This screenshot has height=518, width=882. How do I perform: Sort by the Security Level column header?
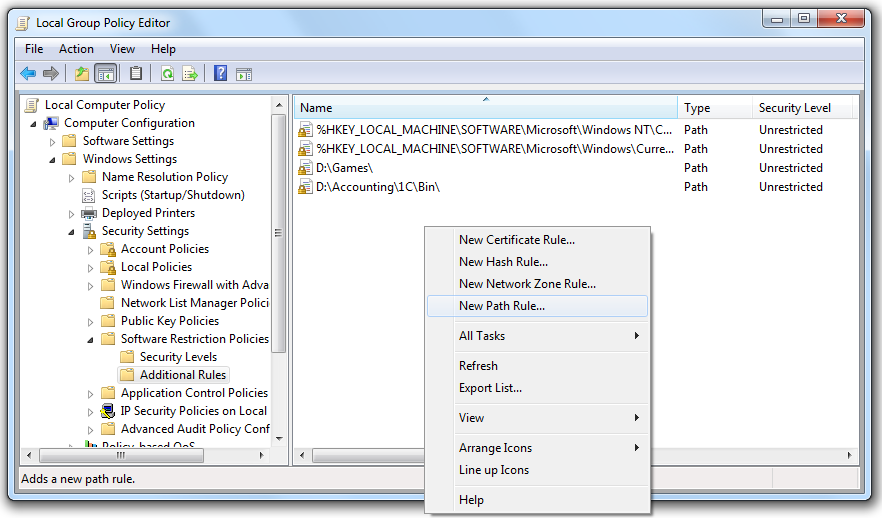click(803, 107)
